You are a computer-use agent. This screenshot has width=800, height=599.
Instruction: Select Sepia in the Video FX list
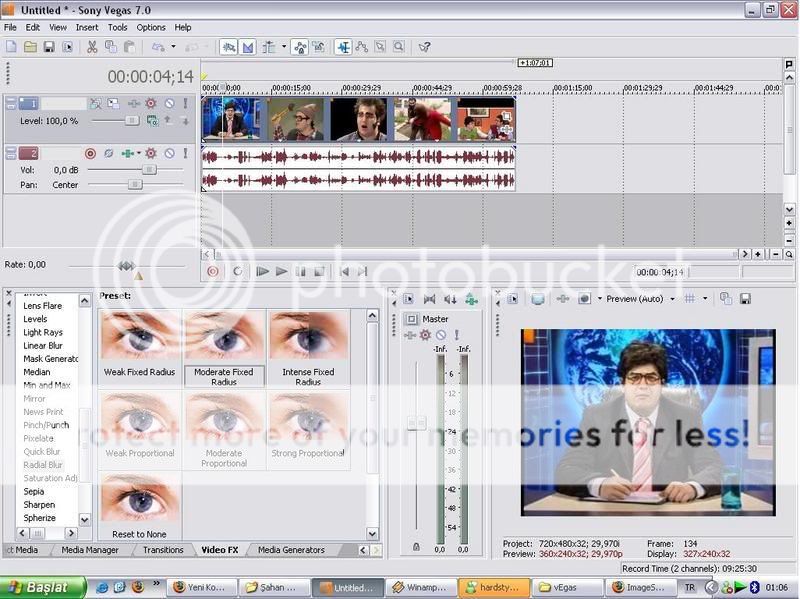pos(34,492)
